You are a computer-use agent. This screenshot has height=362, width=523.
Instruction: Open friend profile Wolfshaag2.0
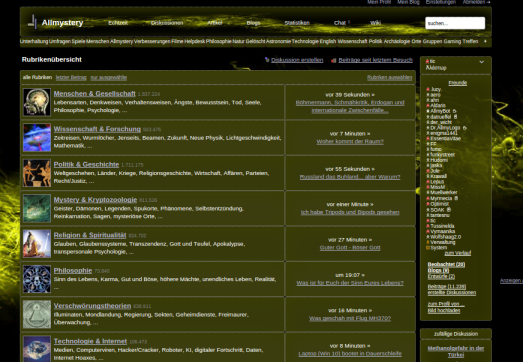coord(445,237)
